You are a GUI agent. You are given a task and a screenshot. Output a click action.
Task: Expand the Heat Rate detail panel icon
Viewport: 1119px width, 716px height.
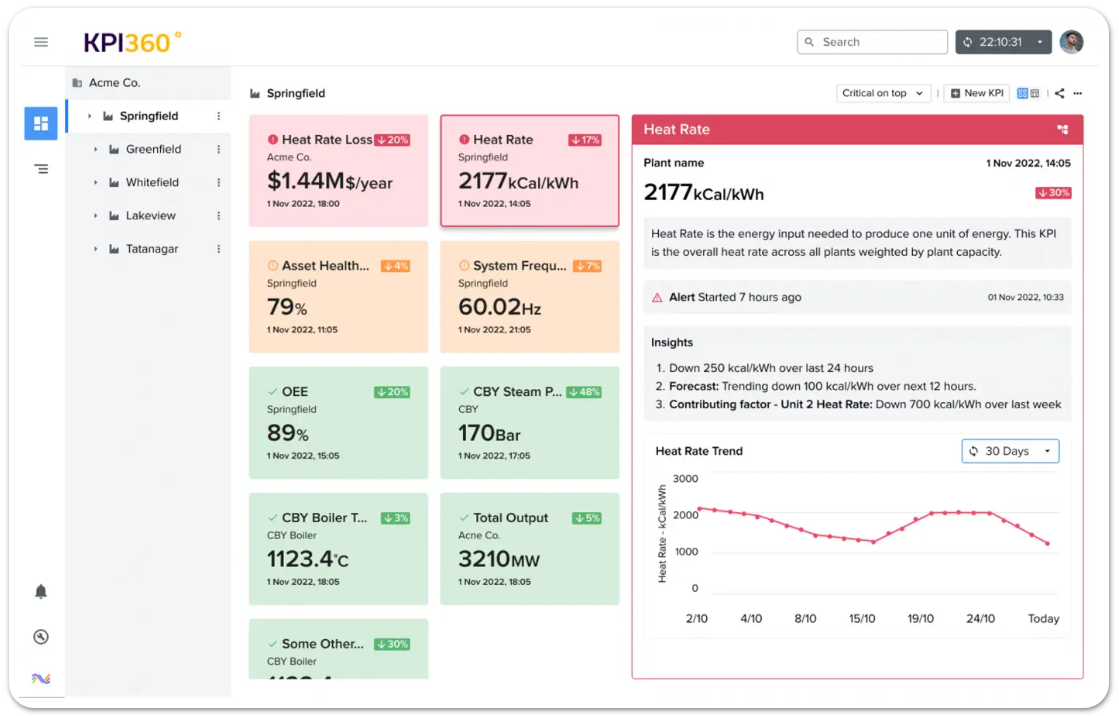pos(1063,129)
